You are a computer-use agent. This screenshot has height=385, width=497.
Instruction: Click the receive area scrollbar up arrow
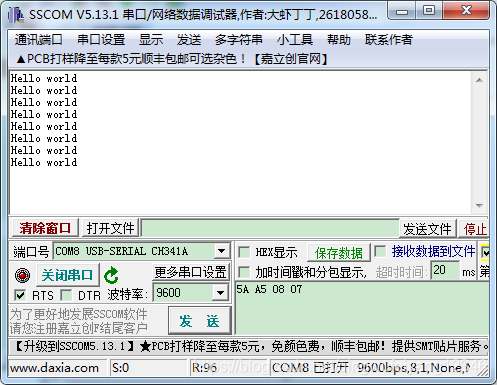[x=480, y=80]
